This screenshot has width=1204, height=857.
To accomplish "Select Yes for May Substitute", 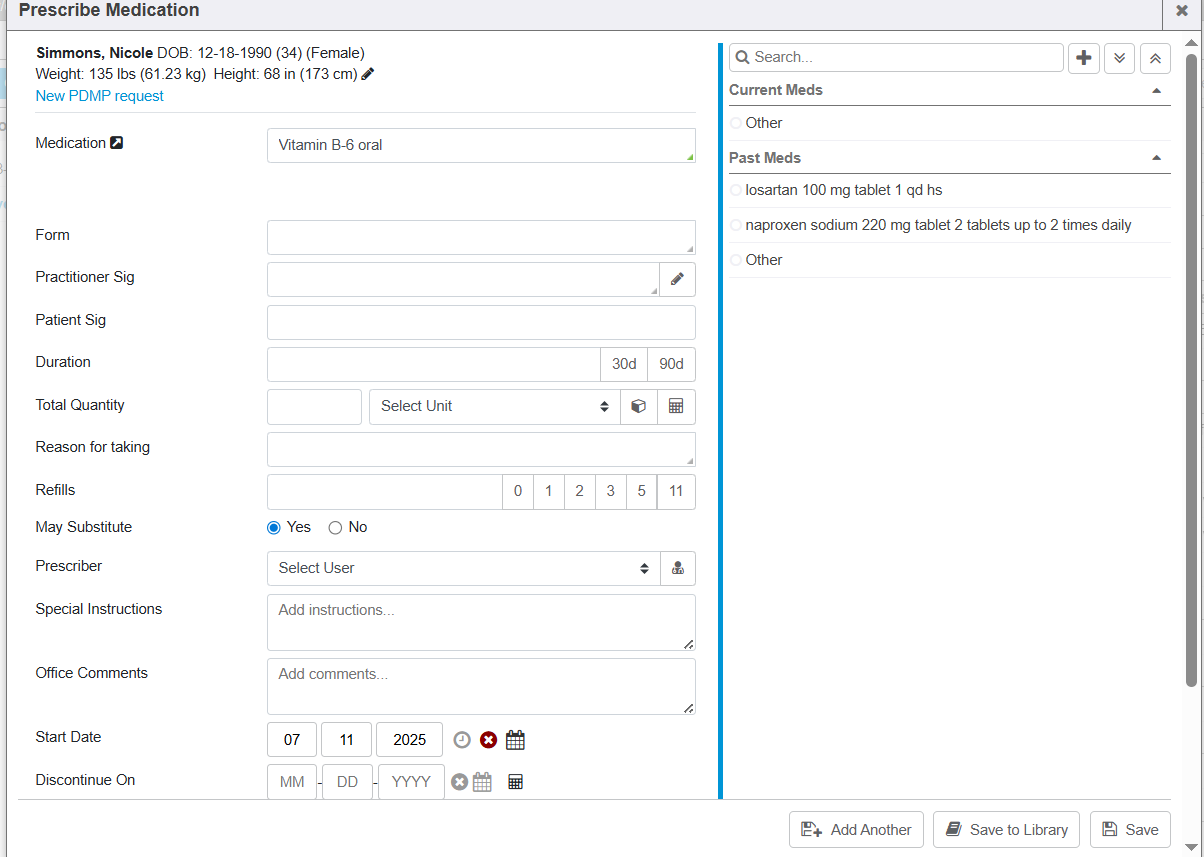I will (x=274, y=528).
